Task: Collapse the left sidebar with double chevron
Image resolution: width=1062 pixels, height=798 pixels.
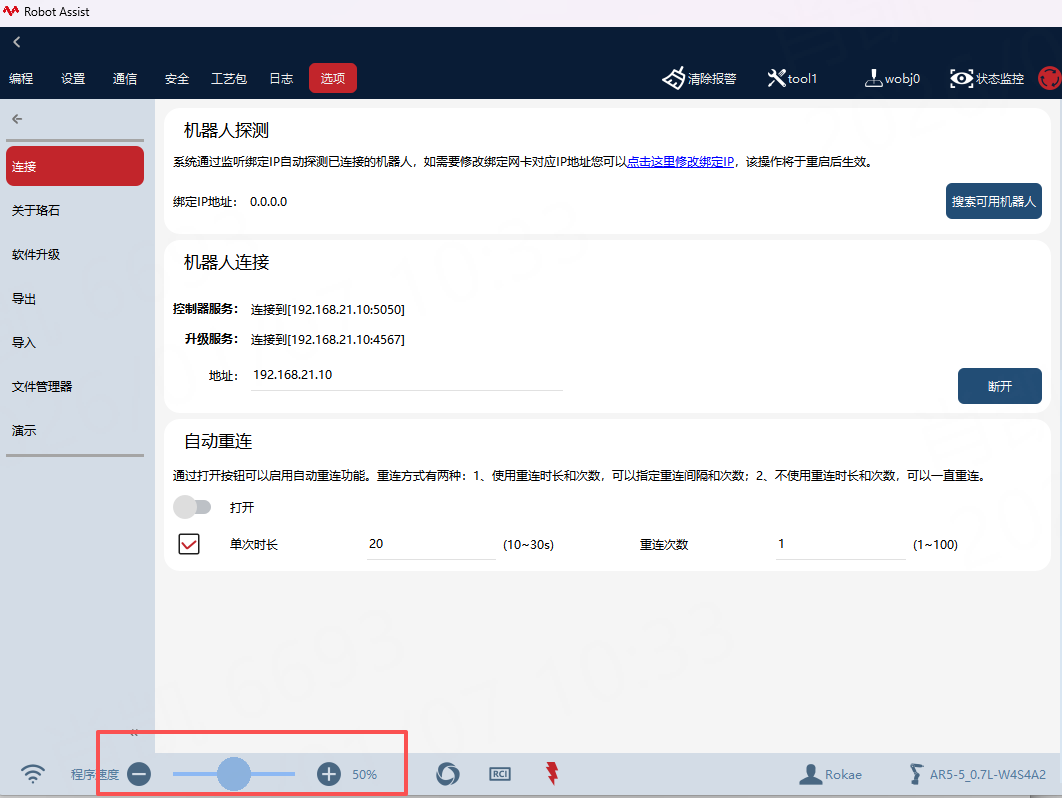Action: coord(134,733)
